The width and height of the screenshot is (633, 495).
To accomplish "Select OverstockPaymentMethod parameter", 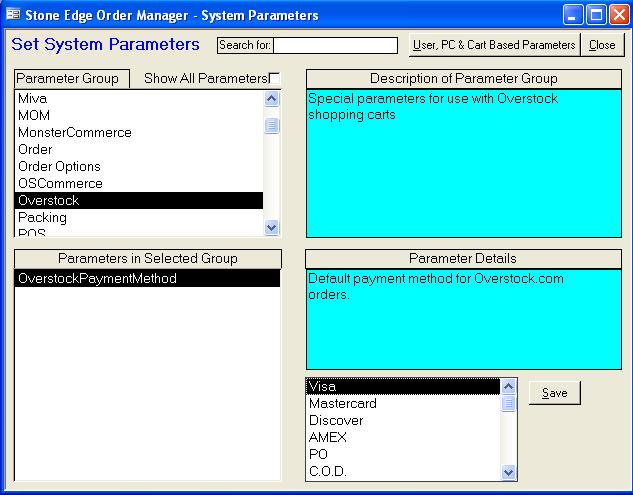I will 147,279.
